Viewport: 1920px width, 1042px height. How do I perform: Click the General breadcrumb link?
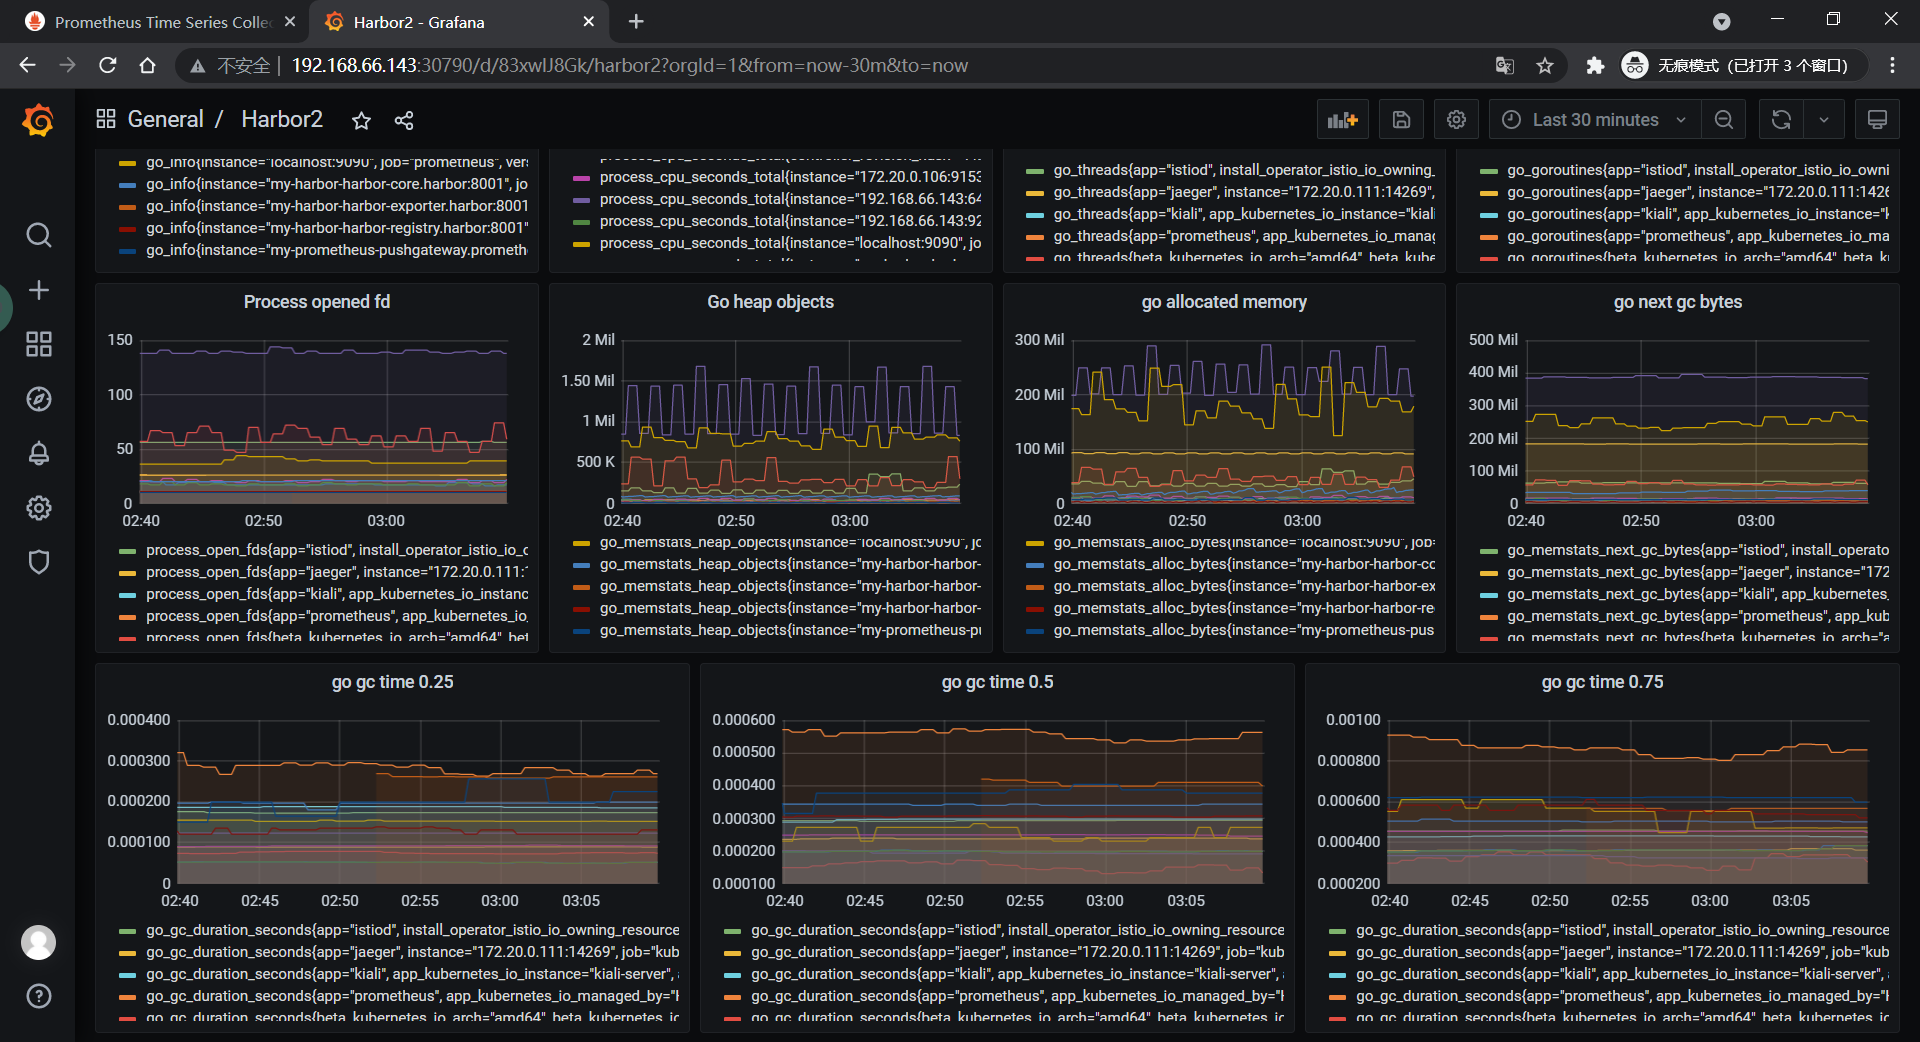(165, 120)
